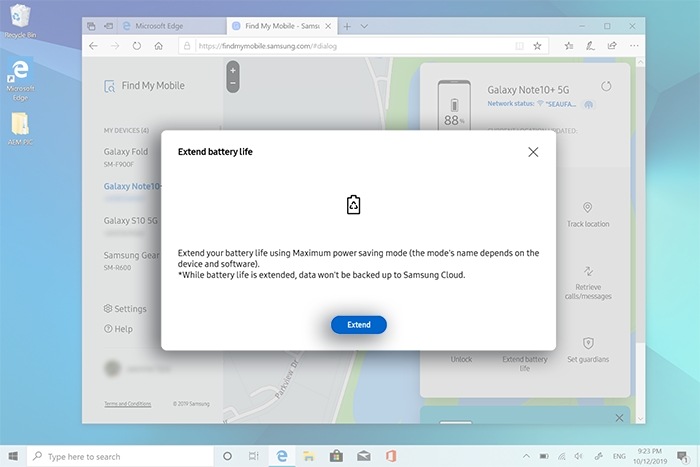Click the phone battery 88% image
The image size is (700, 467).
[x=454, y=105]
